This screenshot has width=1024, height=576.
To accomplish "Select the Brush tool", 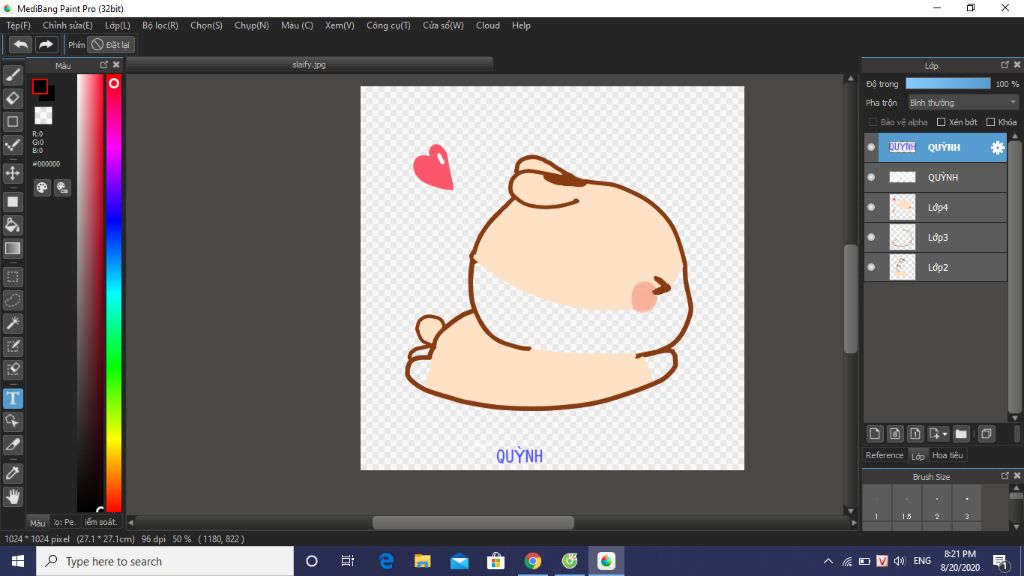I will click(12, 75).
